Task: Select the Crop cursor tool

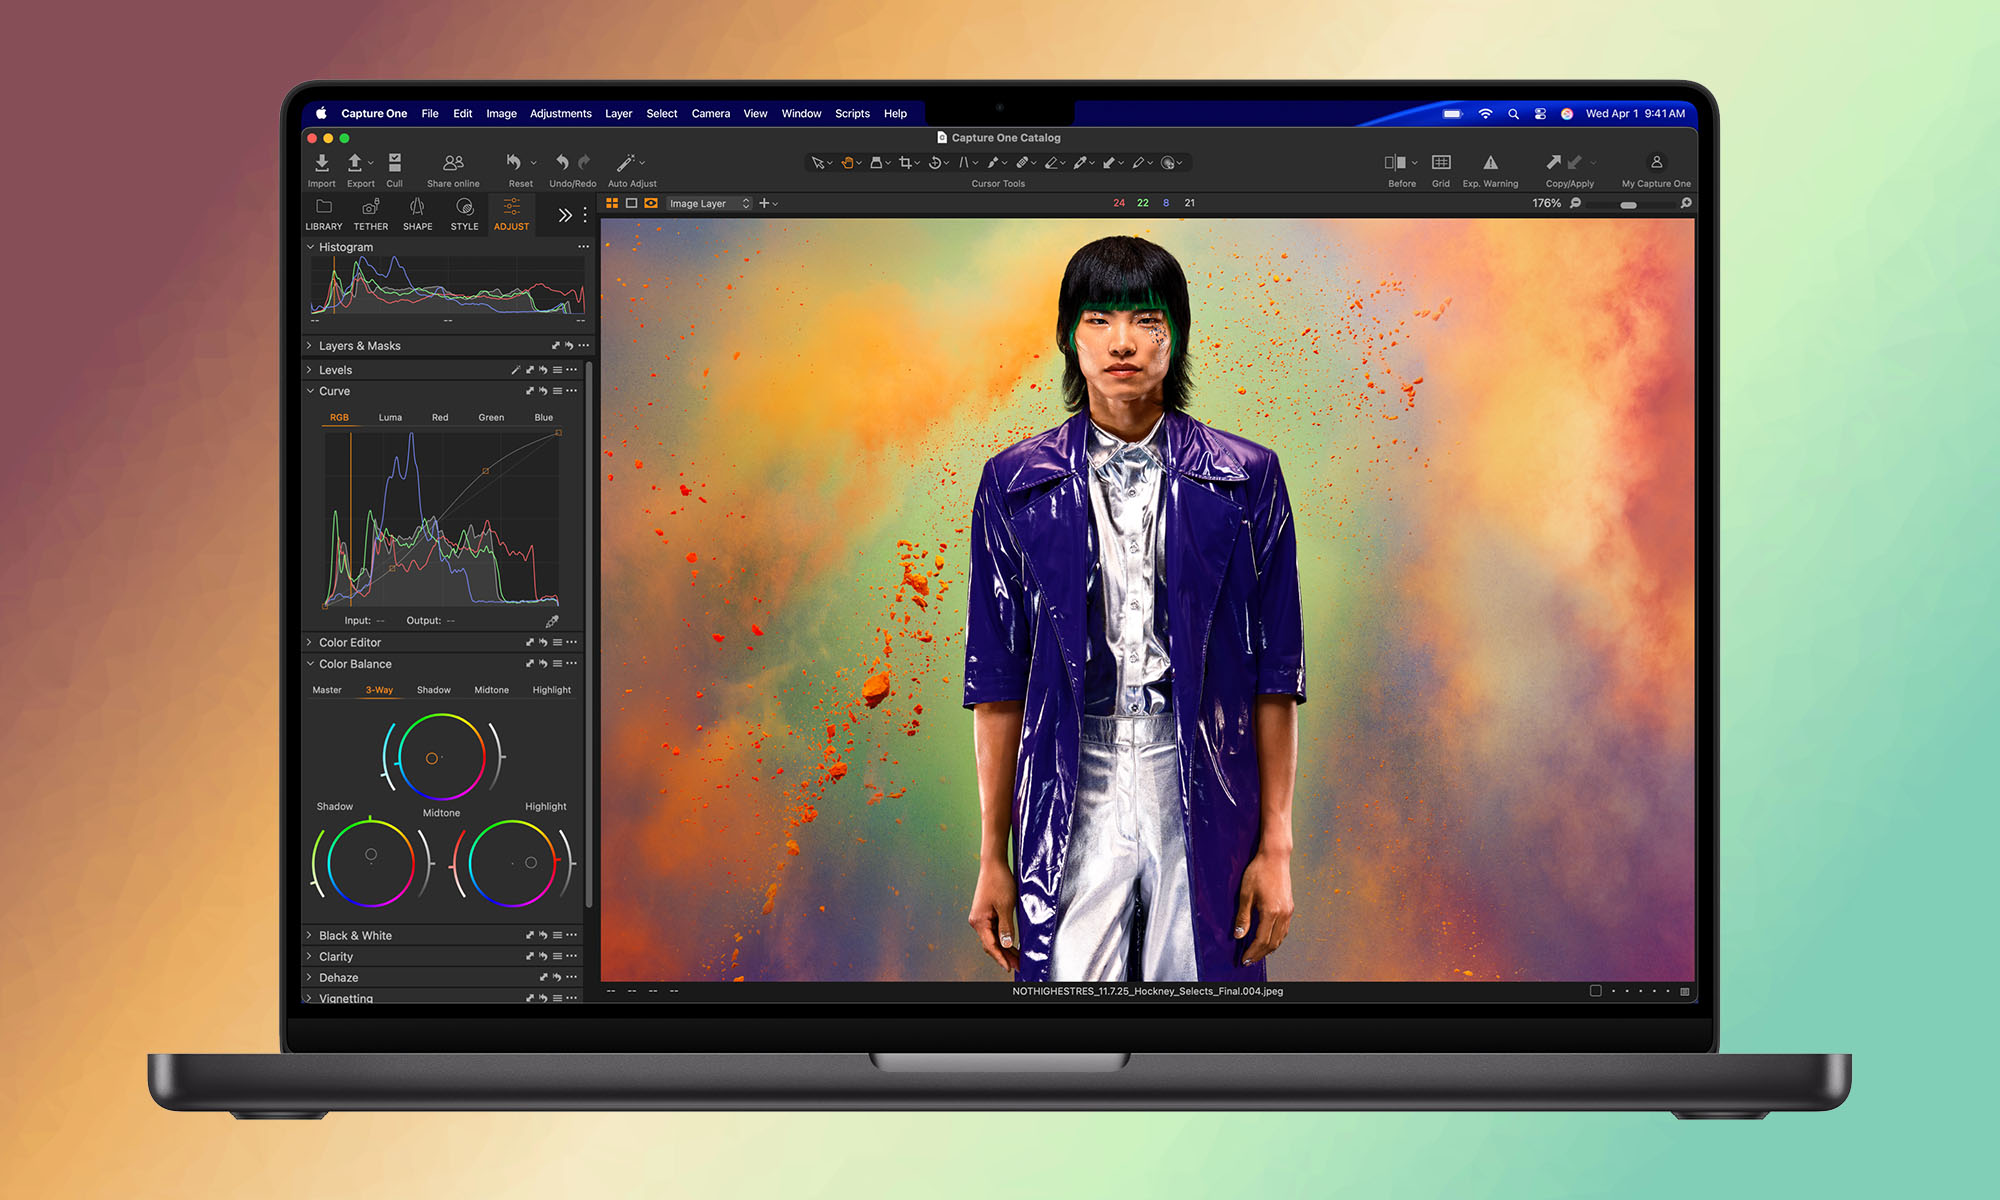Action: pos(905,163)
